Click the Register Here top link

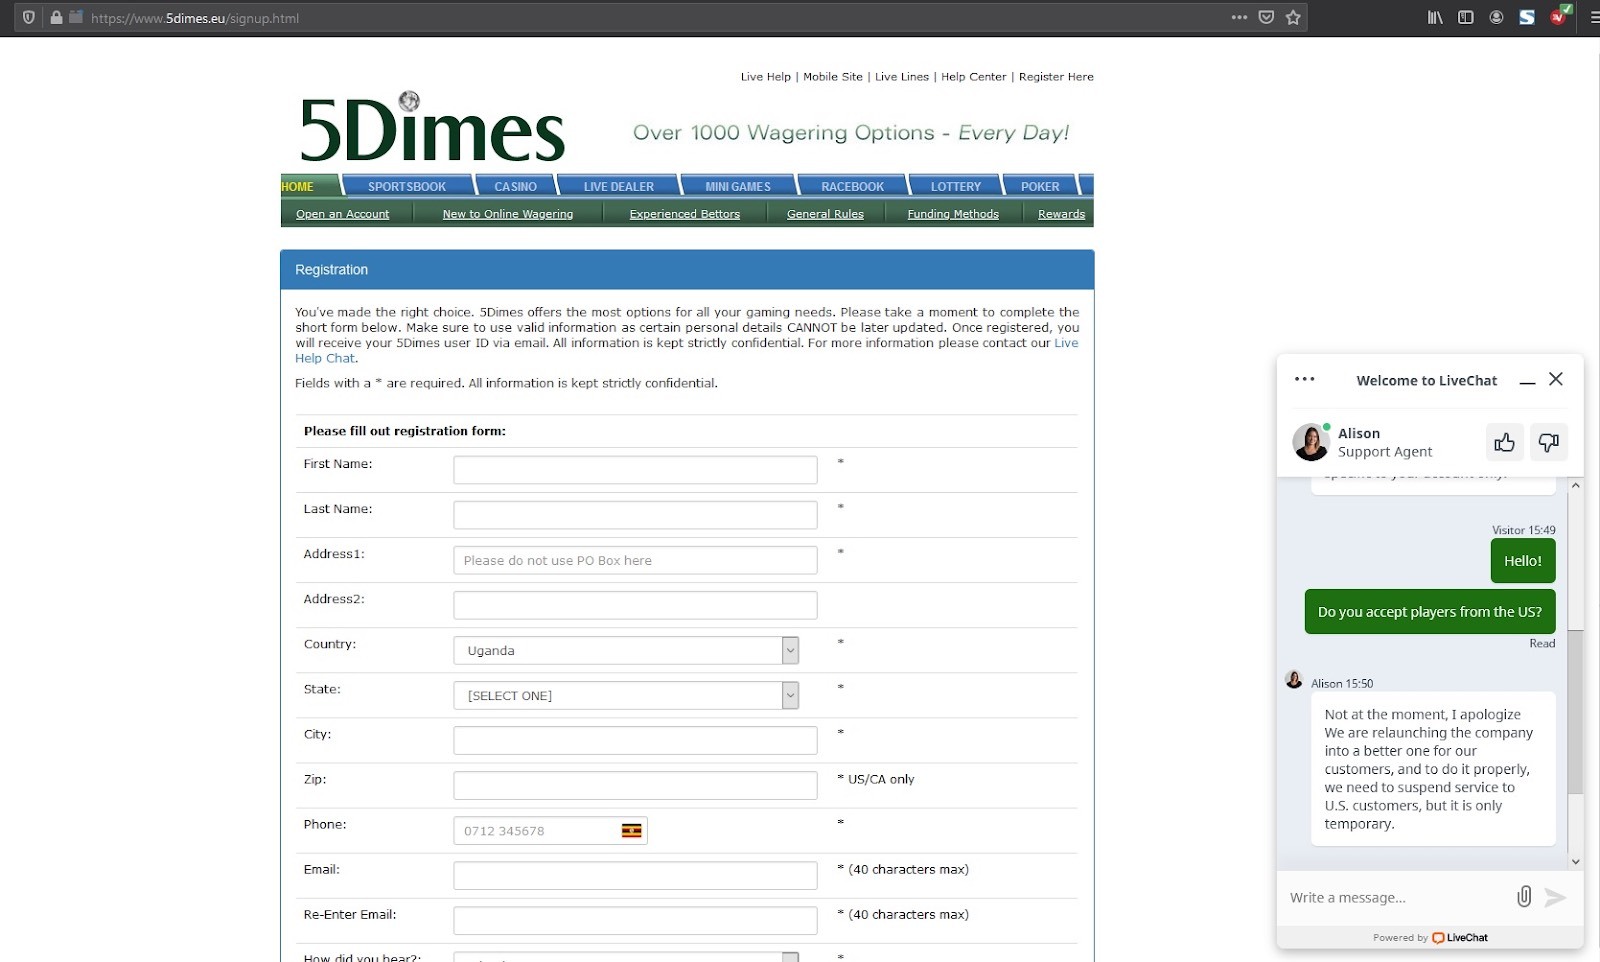click(x=1056, y=77)
